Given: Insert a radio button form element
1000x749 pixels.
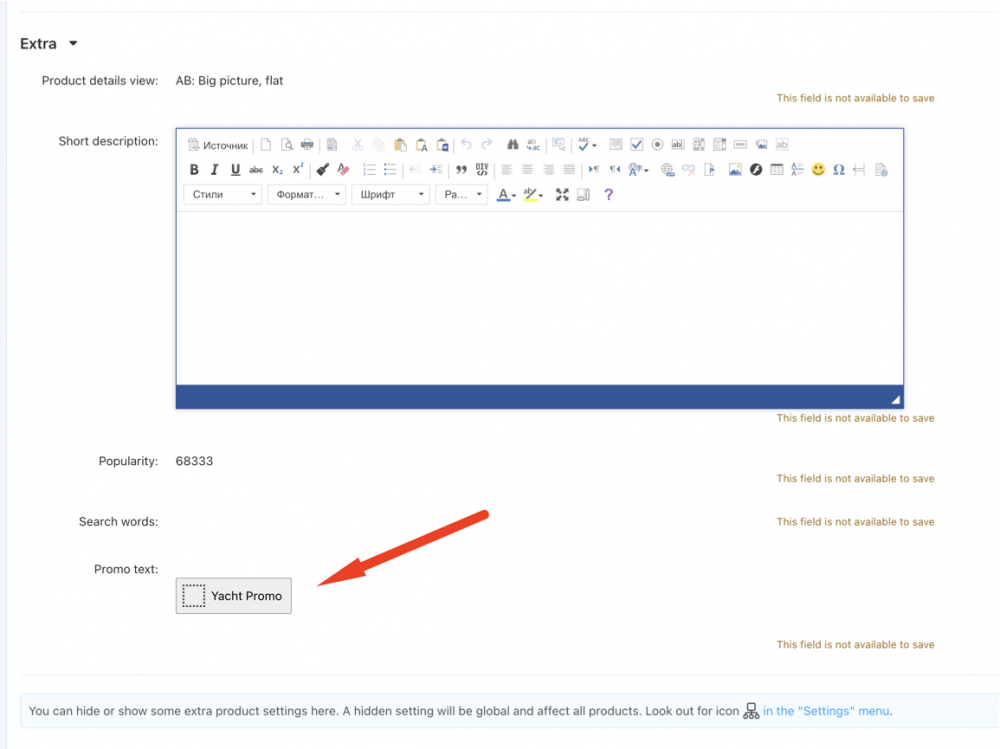Looking at the screenshot, I should (x=657, y=145).
